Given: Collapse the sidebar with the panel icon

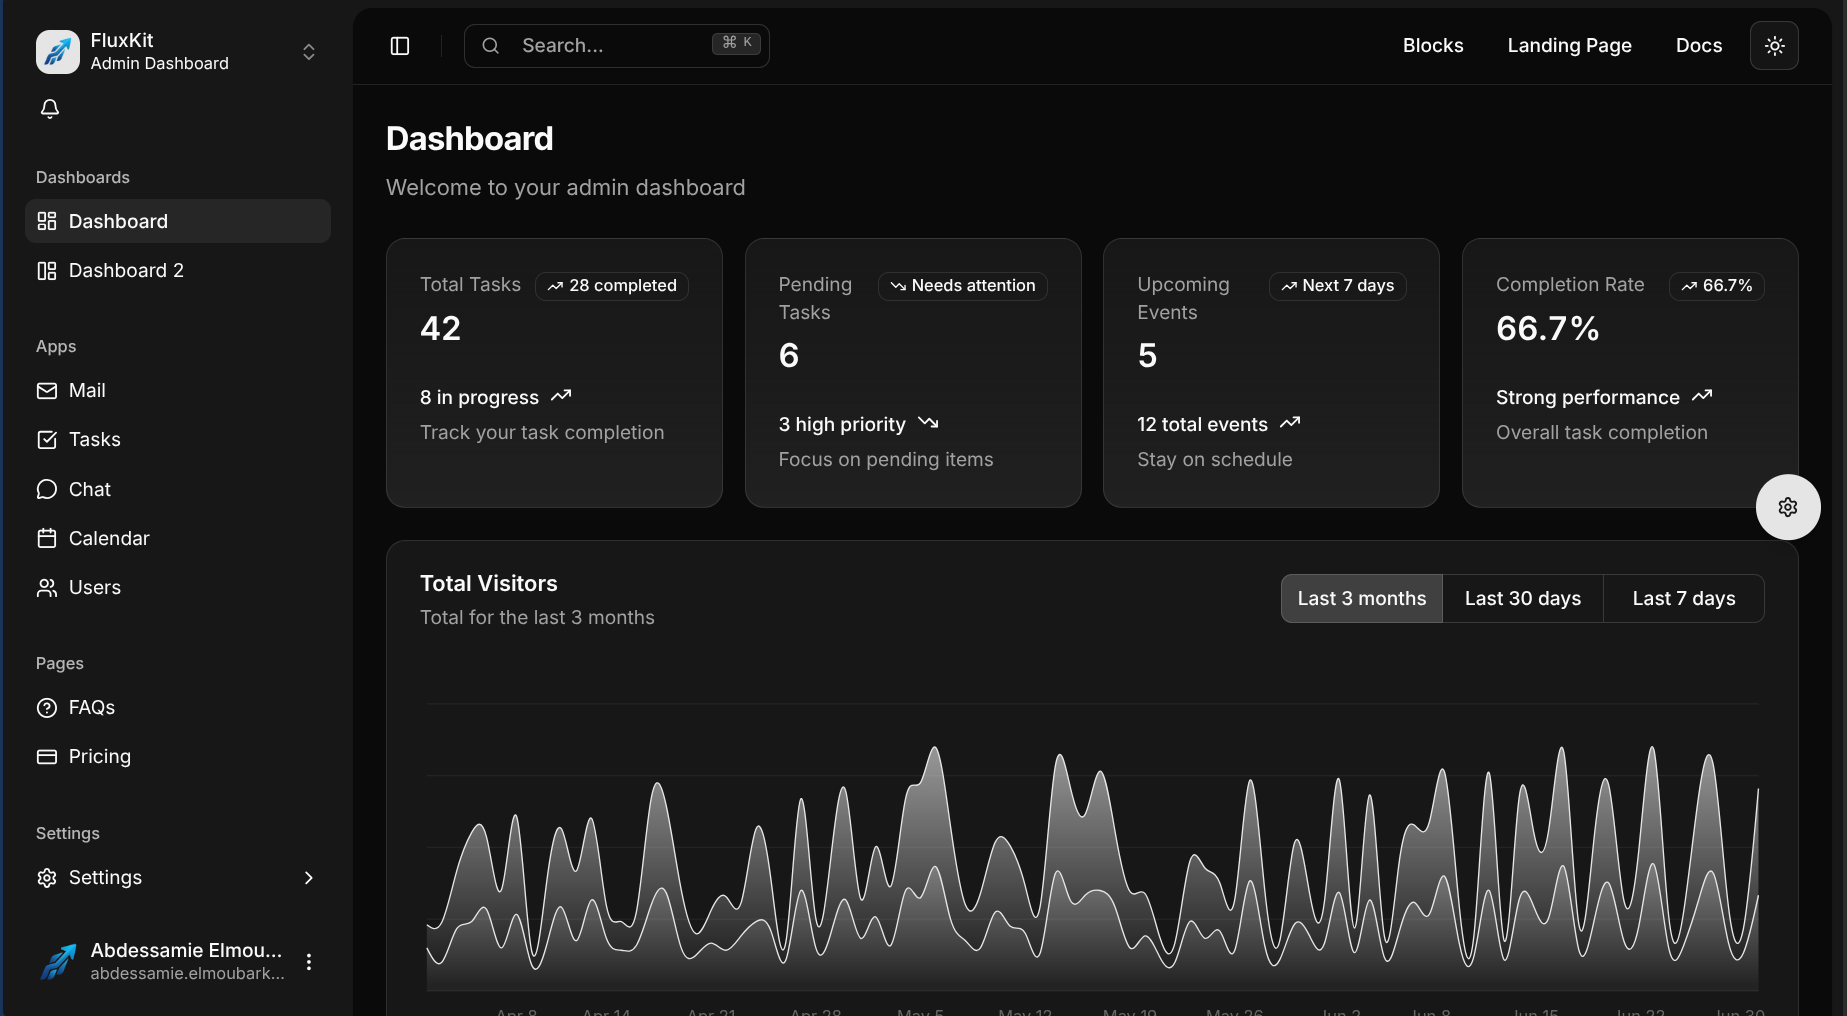Looking at the screenshot, I should click(x=399, y=45).
